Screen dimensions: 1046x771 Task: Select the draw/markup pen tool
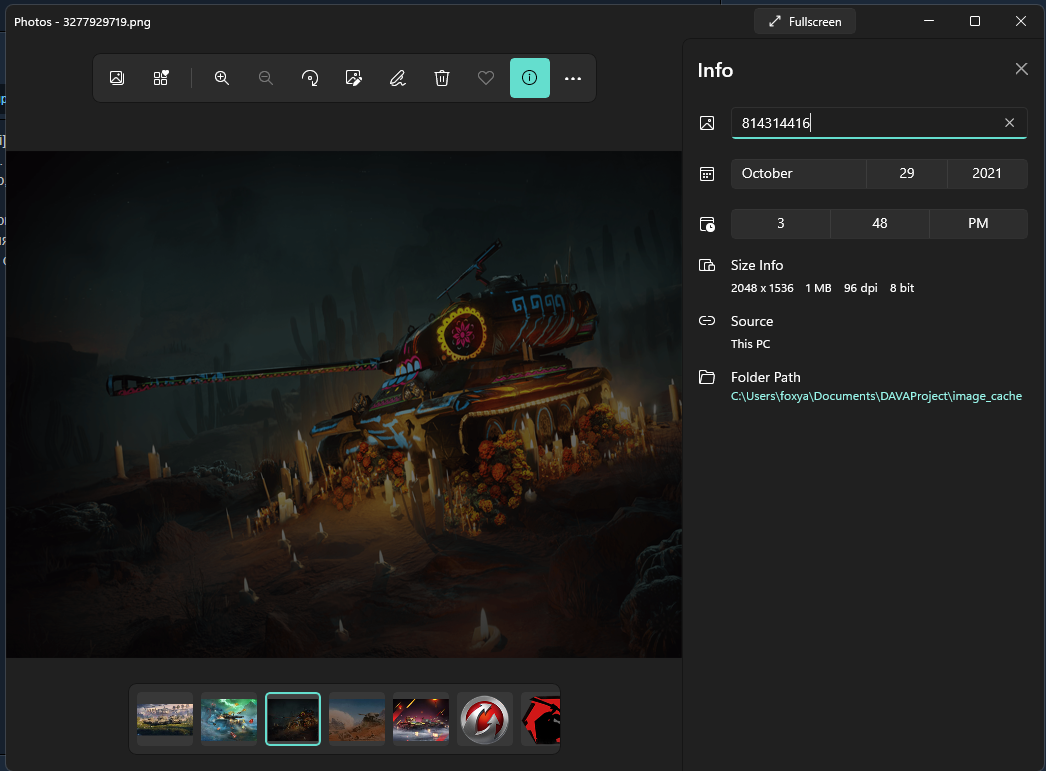pyautogui.click(x=398, y=78)
